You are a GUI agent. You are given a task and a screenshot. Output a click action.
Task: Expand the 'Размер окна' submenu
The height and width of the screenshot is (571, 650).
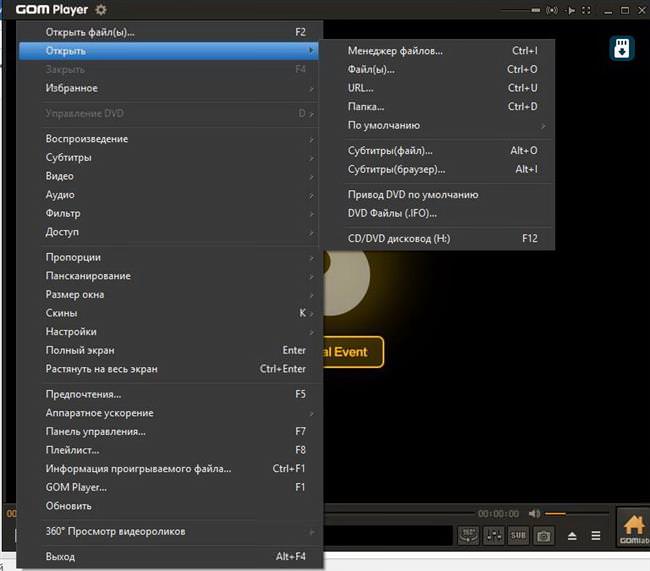coord(169,294)
